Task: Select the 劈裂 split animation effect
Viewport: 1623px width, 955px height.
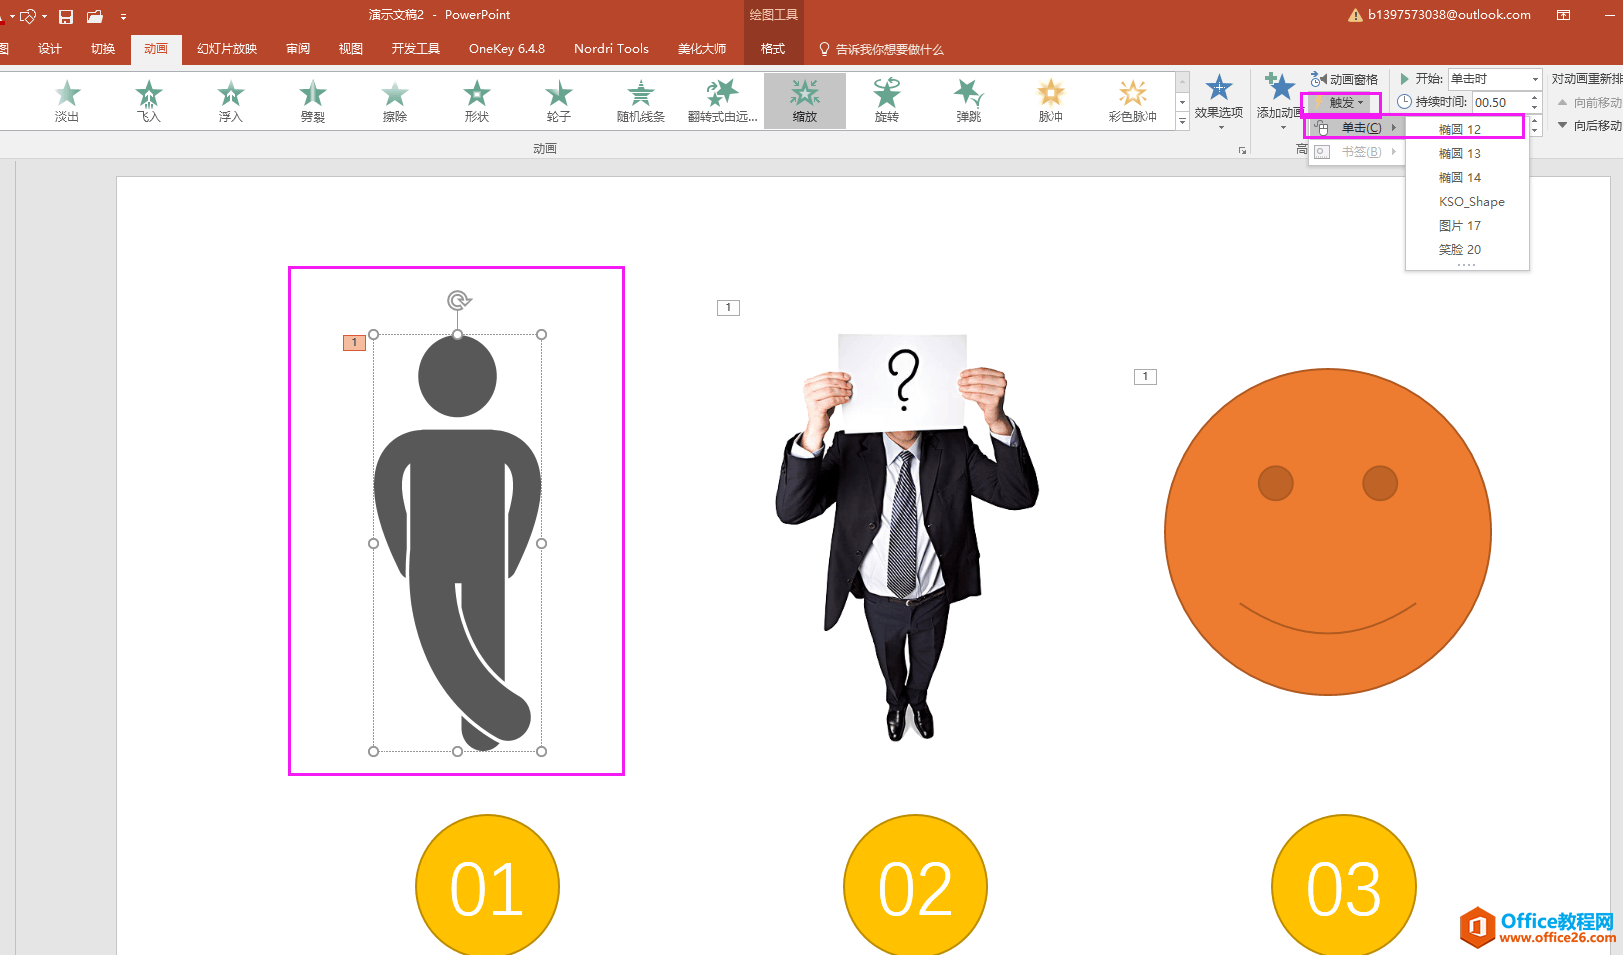Action: coord(313,101)
